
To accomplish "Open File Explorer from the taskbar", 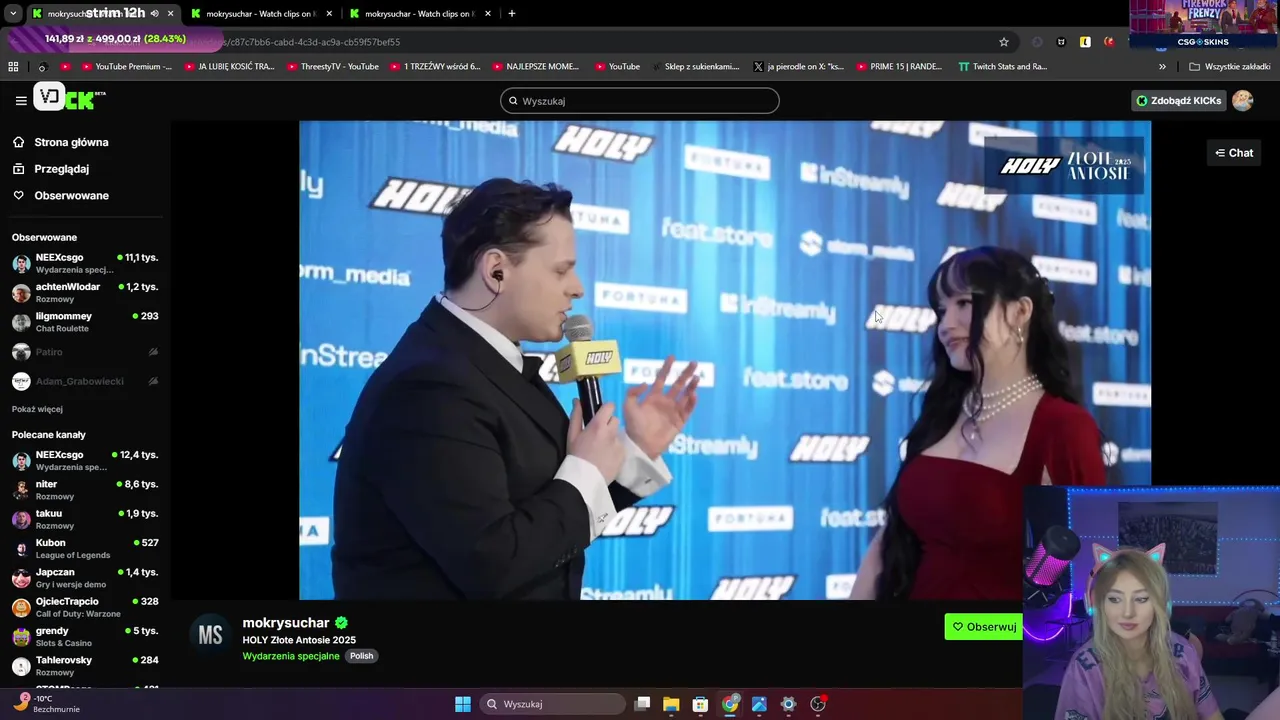I will [671, 704].
